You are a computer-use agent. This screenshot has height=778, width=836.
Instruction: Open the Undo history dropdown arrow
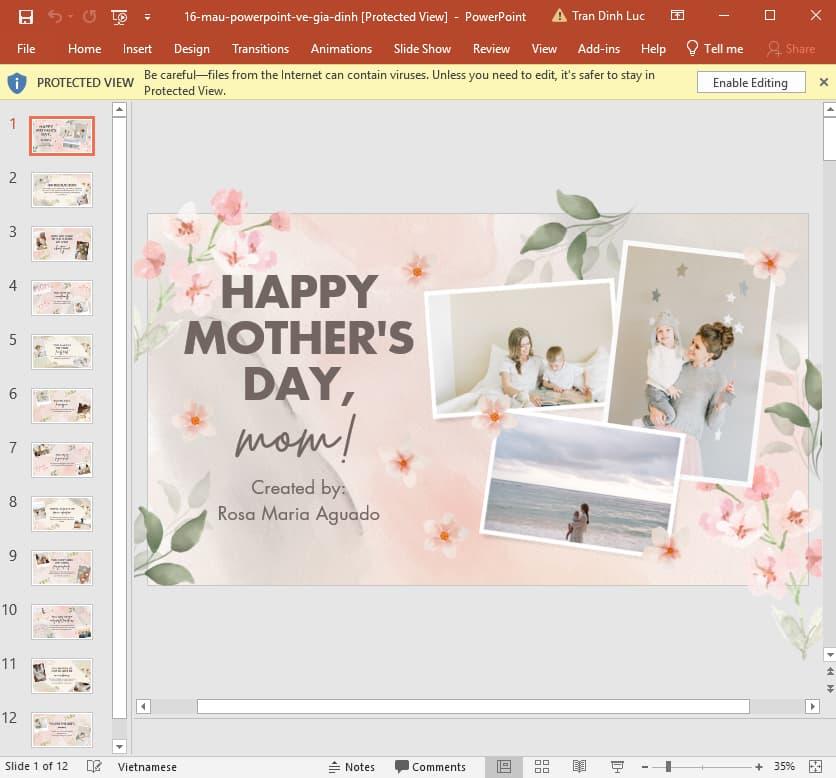click(x=68, y=17)
